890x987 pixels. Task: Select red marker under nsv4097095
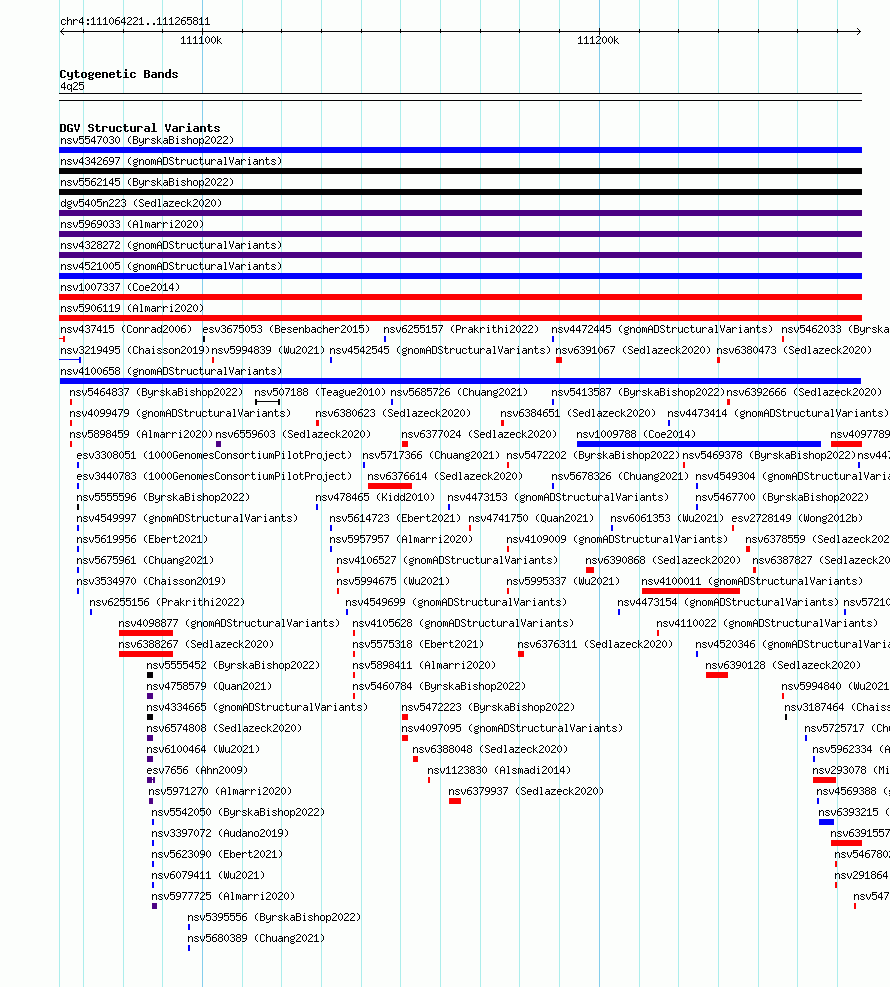pos(405,738)
